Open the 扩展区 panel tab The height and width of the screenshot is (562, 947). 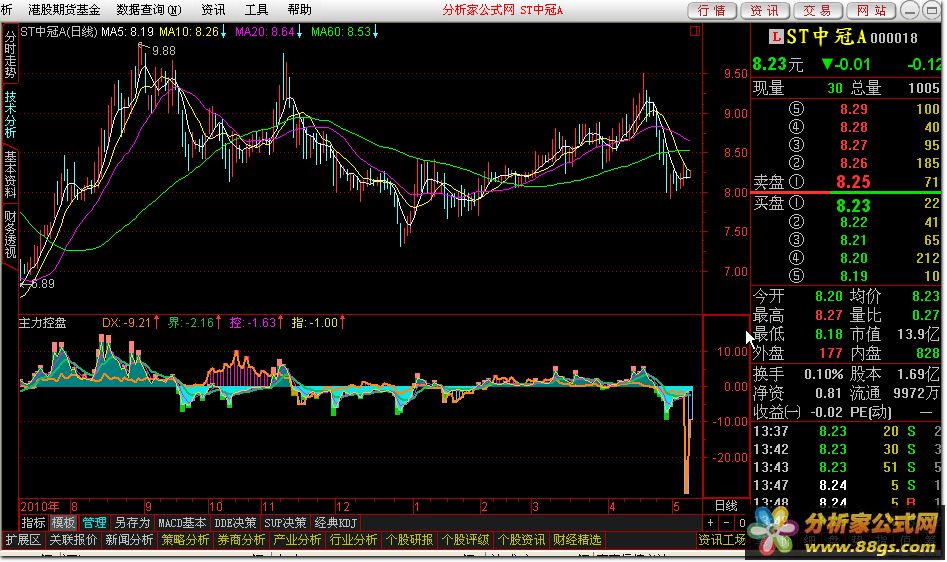coord(23,540)
